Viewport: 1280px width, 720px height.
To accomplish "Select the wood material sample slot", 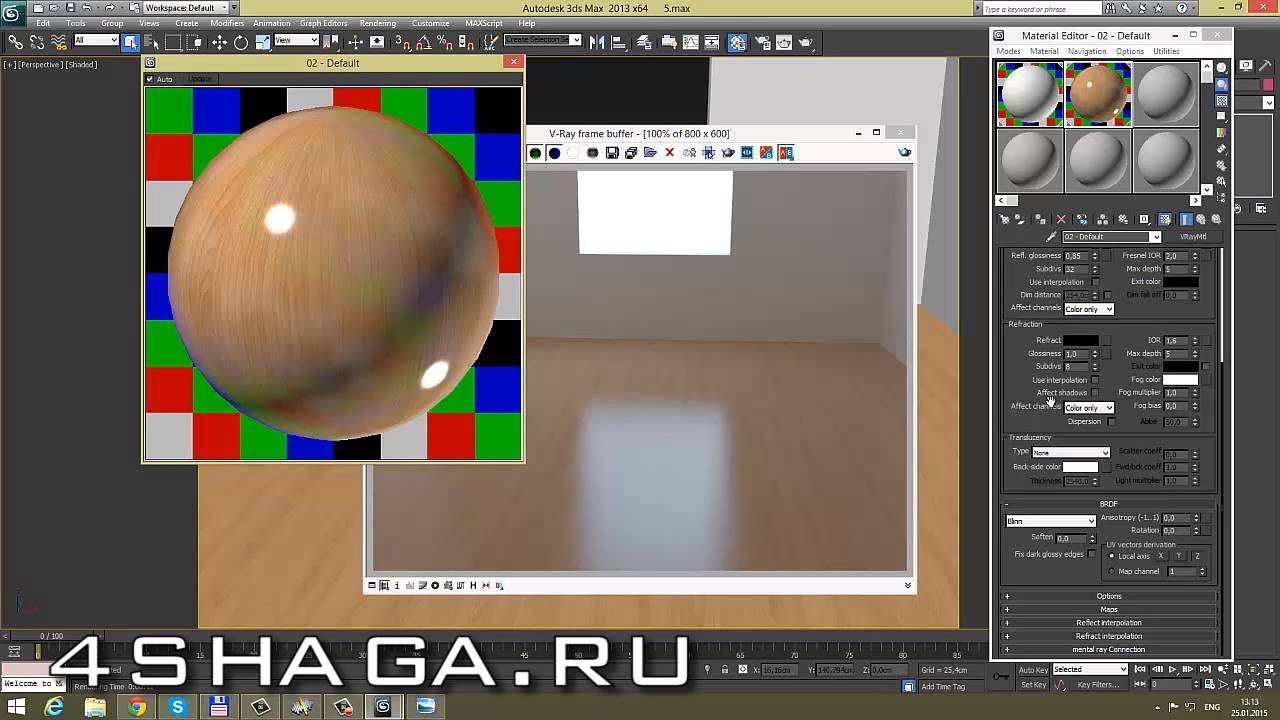I will [x=1098, y=93].
